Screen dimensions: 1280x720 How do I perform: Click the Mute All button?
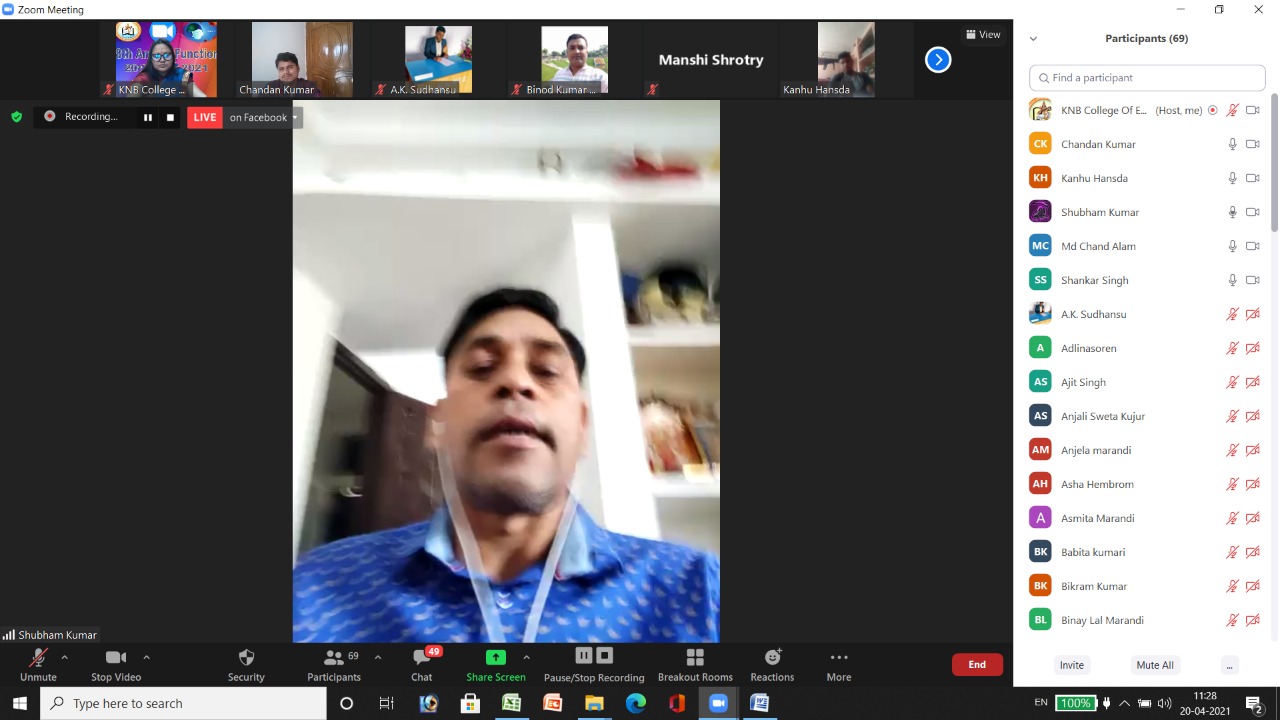pos(1155,665)
